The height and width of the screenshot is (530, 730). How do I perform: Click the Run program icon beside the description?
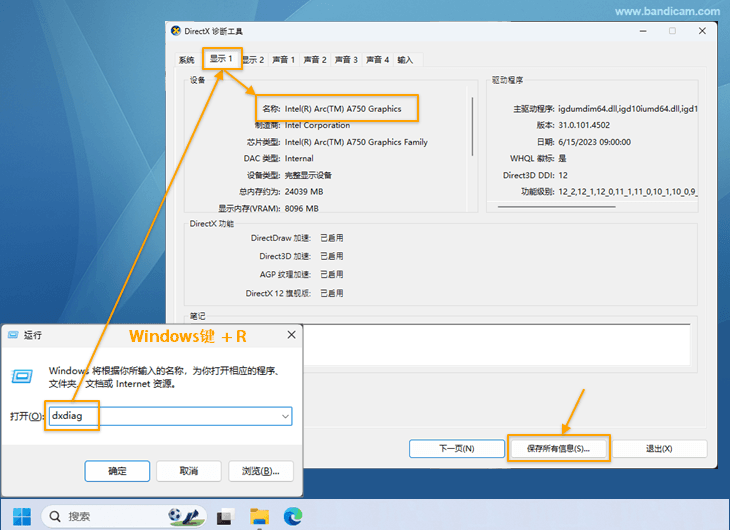click(x=22, y=376)
